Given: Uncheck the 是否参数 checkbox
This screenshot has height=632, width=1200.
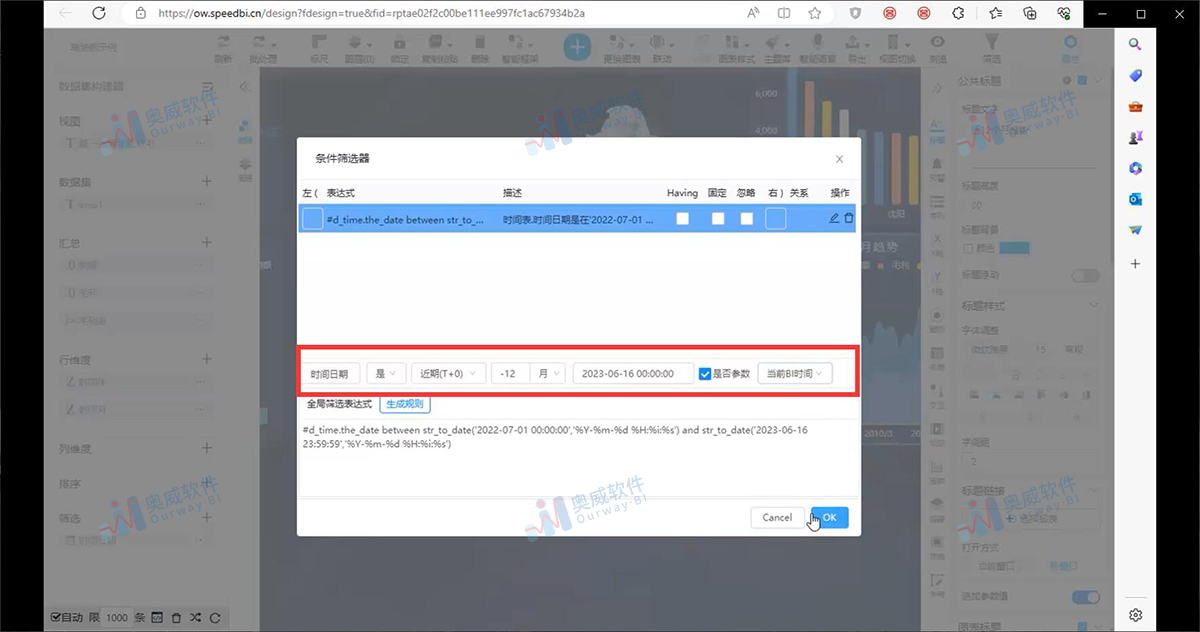Looking at the screenshot, I should [702, 372].
